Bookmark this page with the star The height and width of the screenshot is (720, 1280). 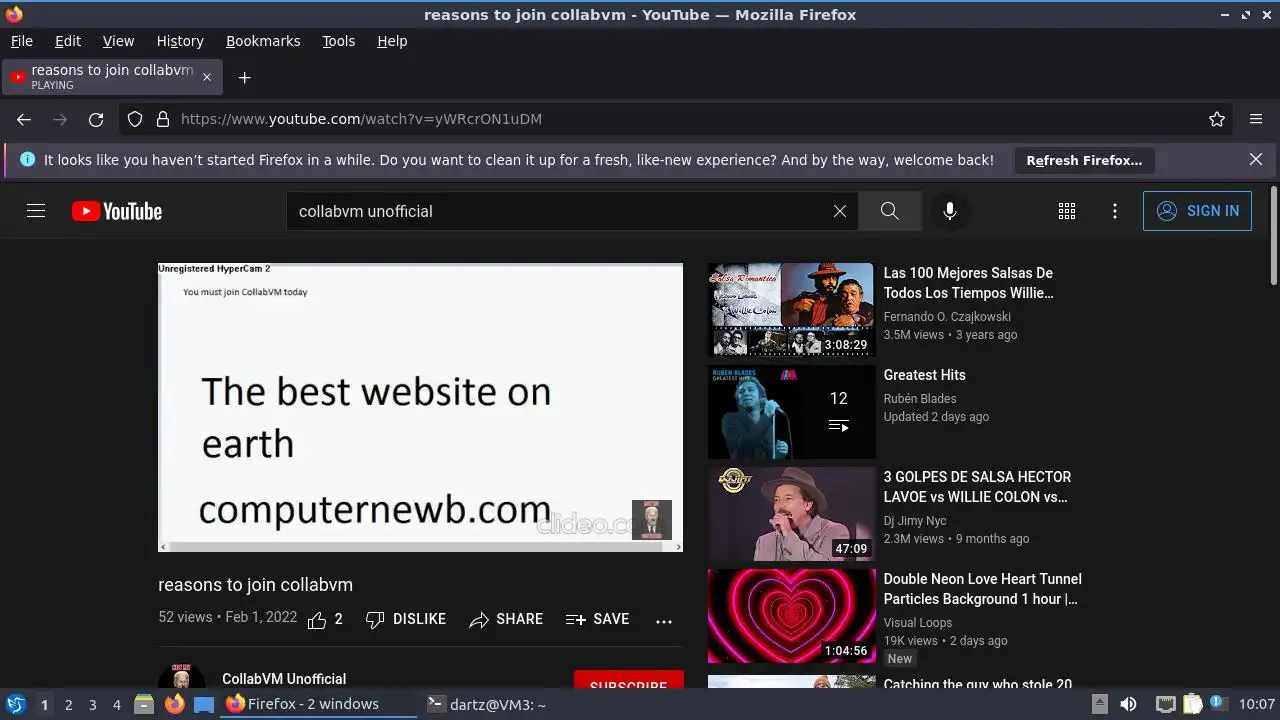click(x=1217, y=119)
